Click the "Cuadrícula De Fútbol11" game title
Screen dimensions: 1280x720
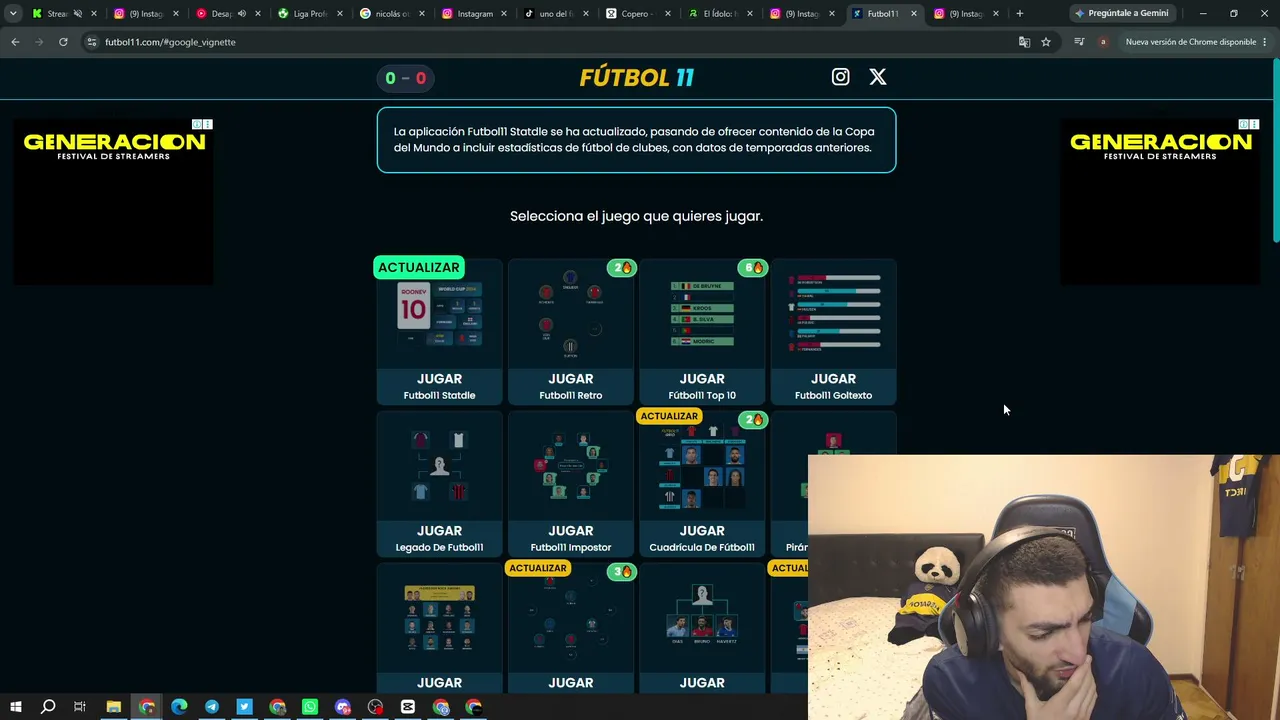702,547
